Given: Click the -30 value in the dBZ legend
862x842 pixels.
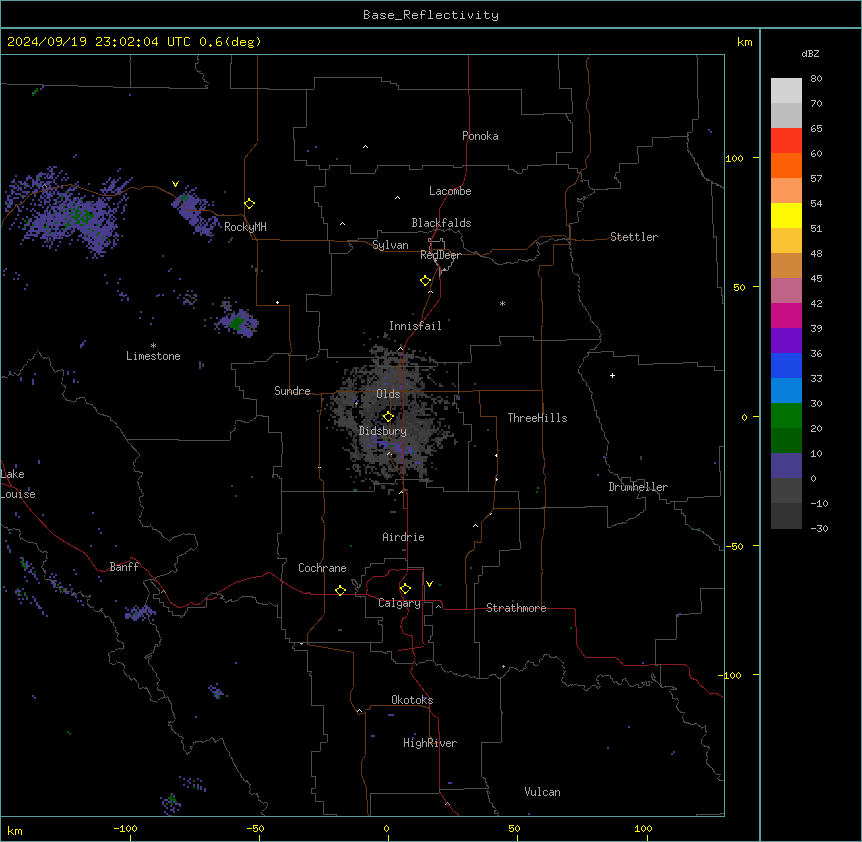Looking at the screenshot, I should [x=819, y=528].
